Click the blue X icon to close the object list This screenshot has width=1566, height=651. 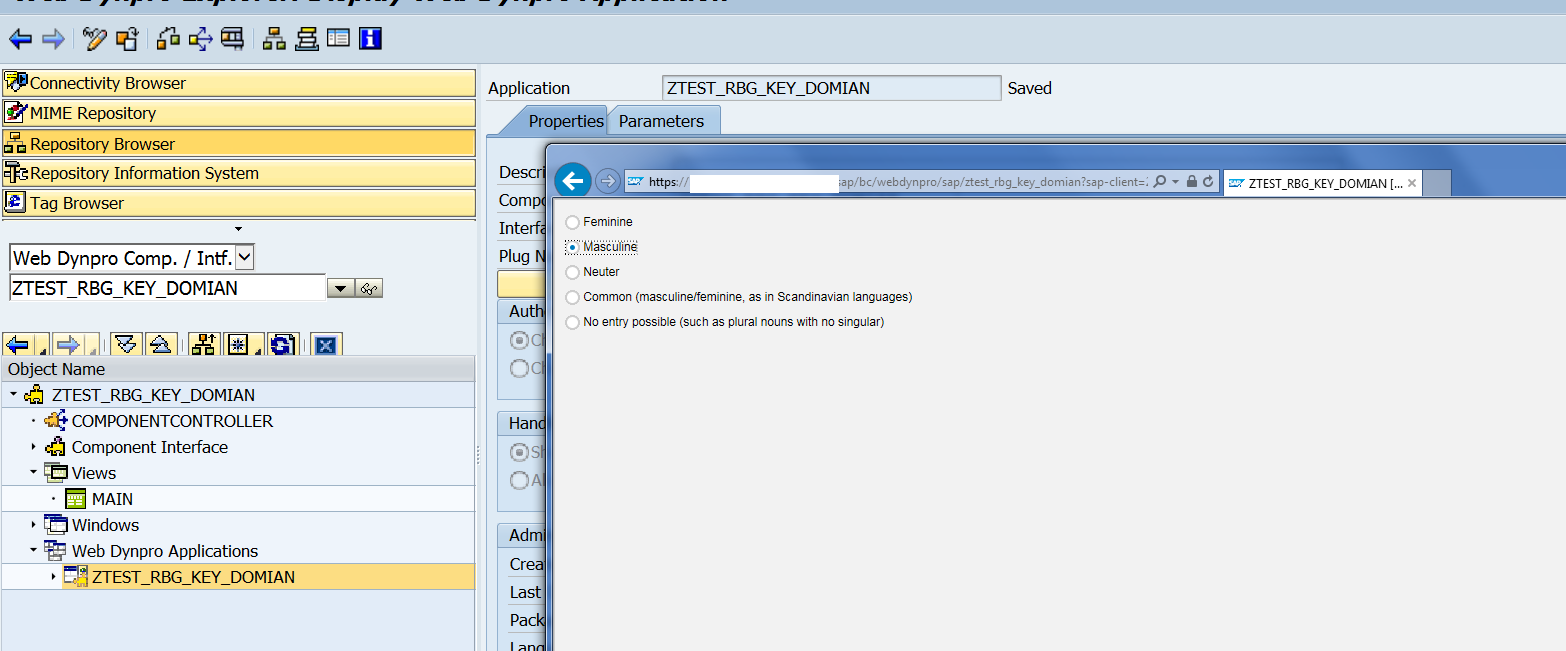point(325,345)
